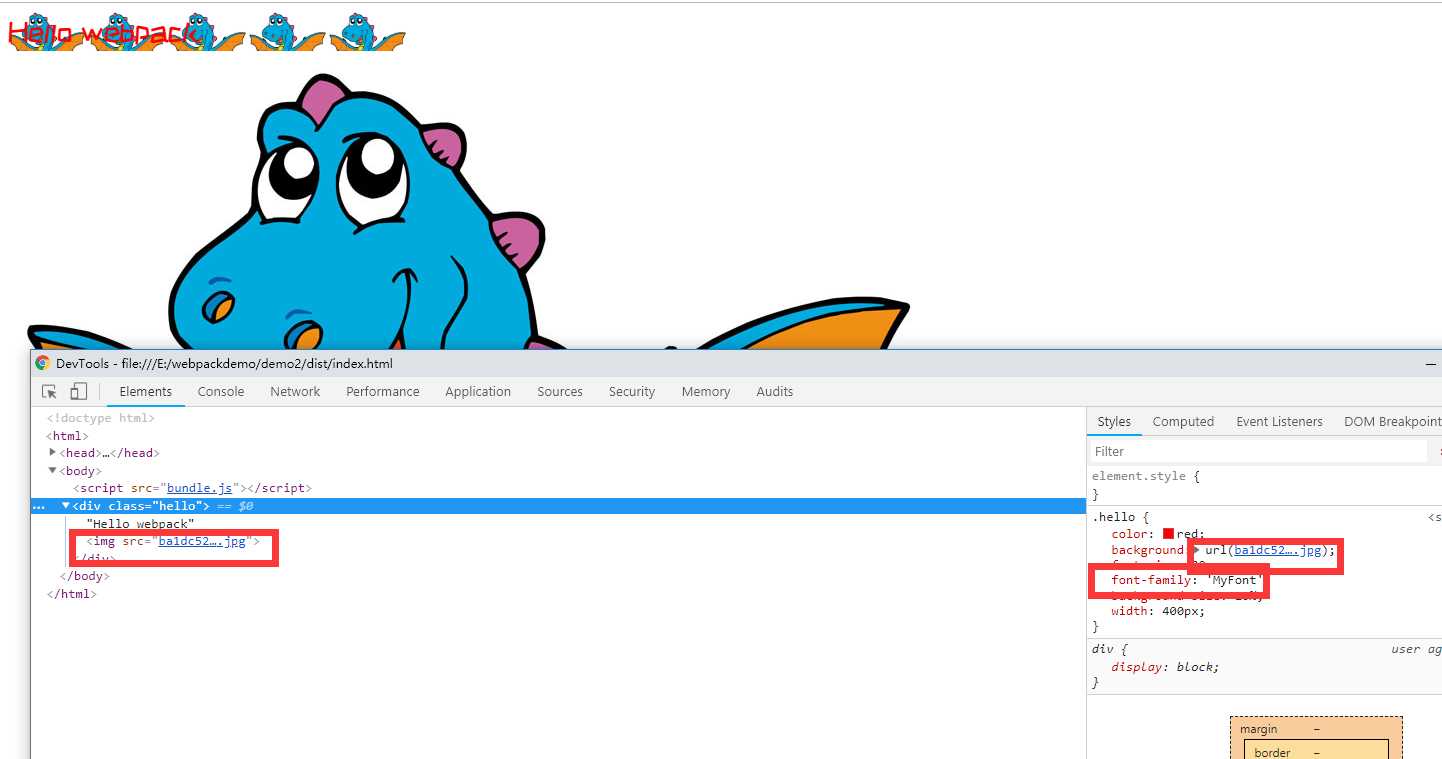Open the background url ba1dc52….jpg link
The height and width of the screenshot is (759, 1442).
pos(1279,550)
